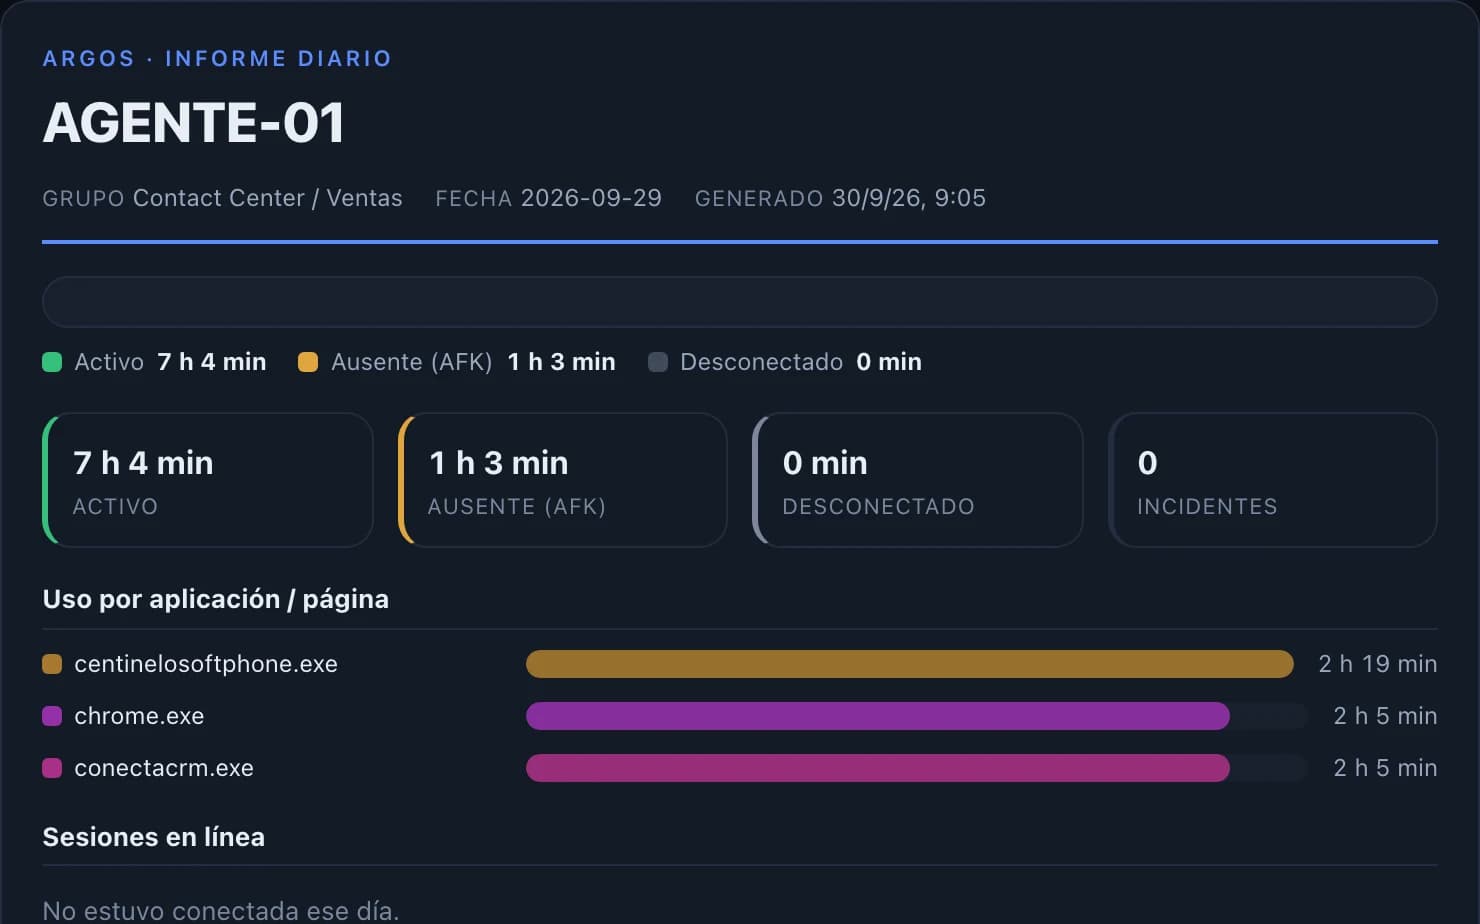Screen dimensions: 1480x924
Task: Click the FECHA field label
Action: tap(474, 199)
